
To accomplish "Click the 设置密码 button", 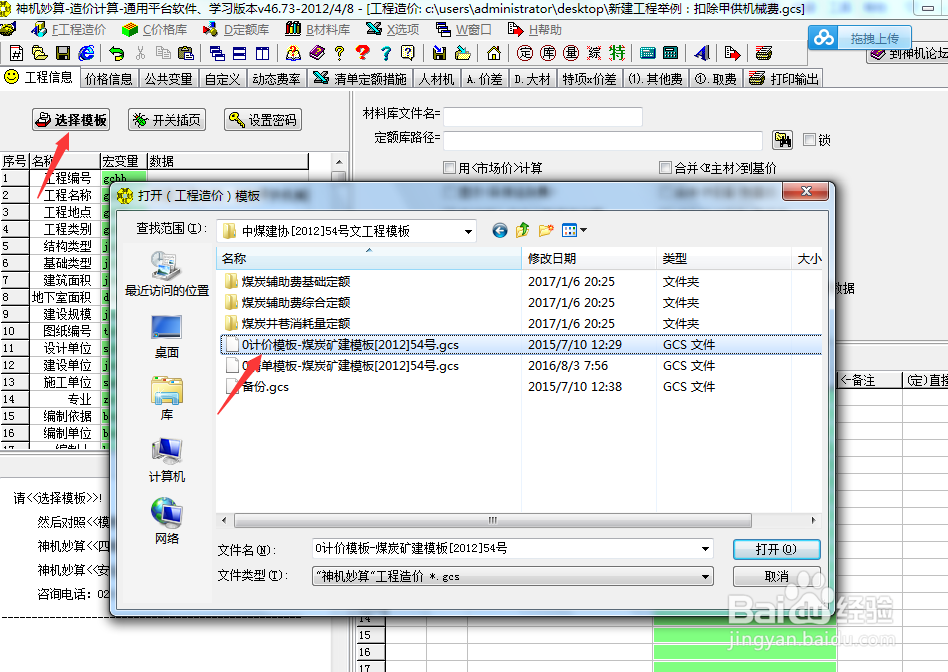I will [263, 120].
